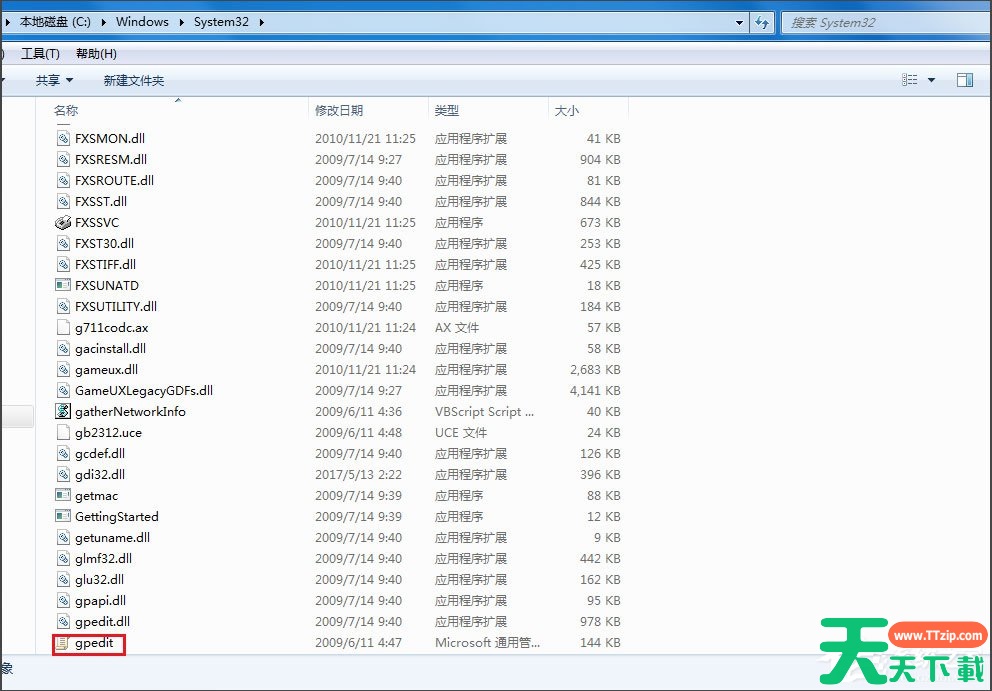Expand the 共享 sharing dropdown
The image size is (992, 691).
pyautogui.click(x=54, y=79)
